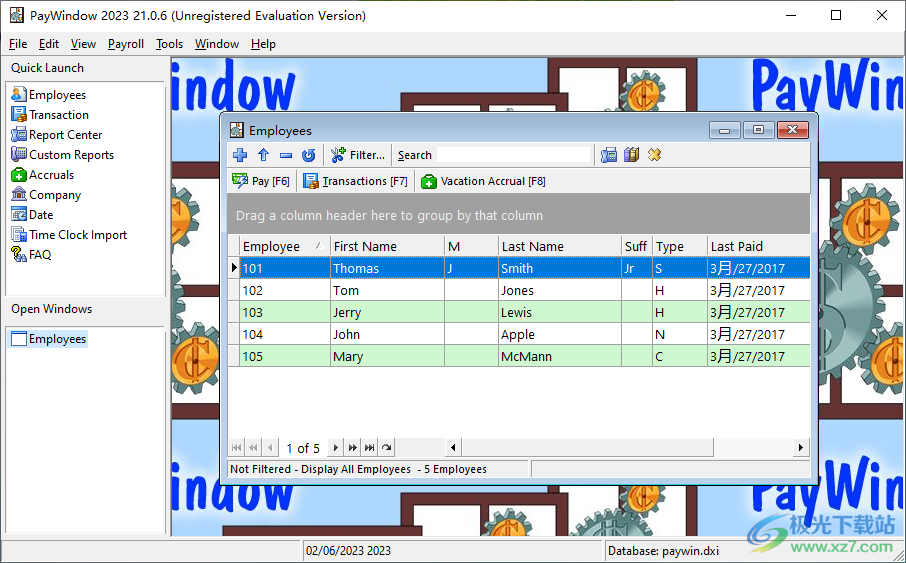The height and width of the screenshot is (563, 906).
Task: Click Database: paywin.dxi status field
Action: click(752, 551)
